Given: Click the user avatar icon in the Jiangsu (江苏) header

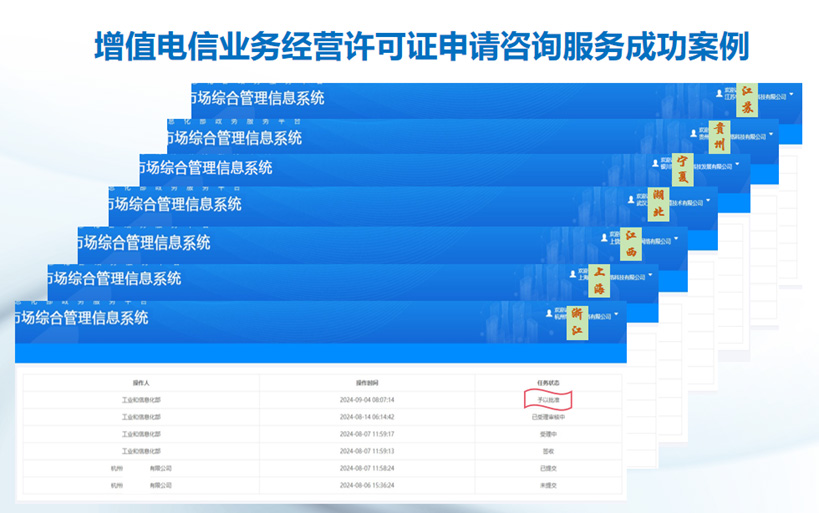Looking at the screenshot, I should 719,92.
